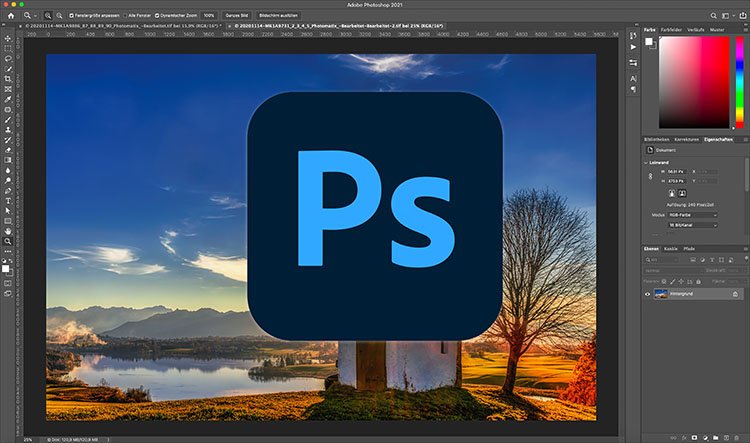Click the delete layer trash icon

[737, 438]
